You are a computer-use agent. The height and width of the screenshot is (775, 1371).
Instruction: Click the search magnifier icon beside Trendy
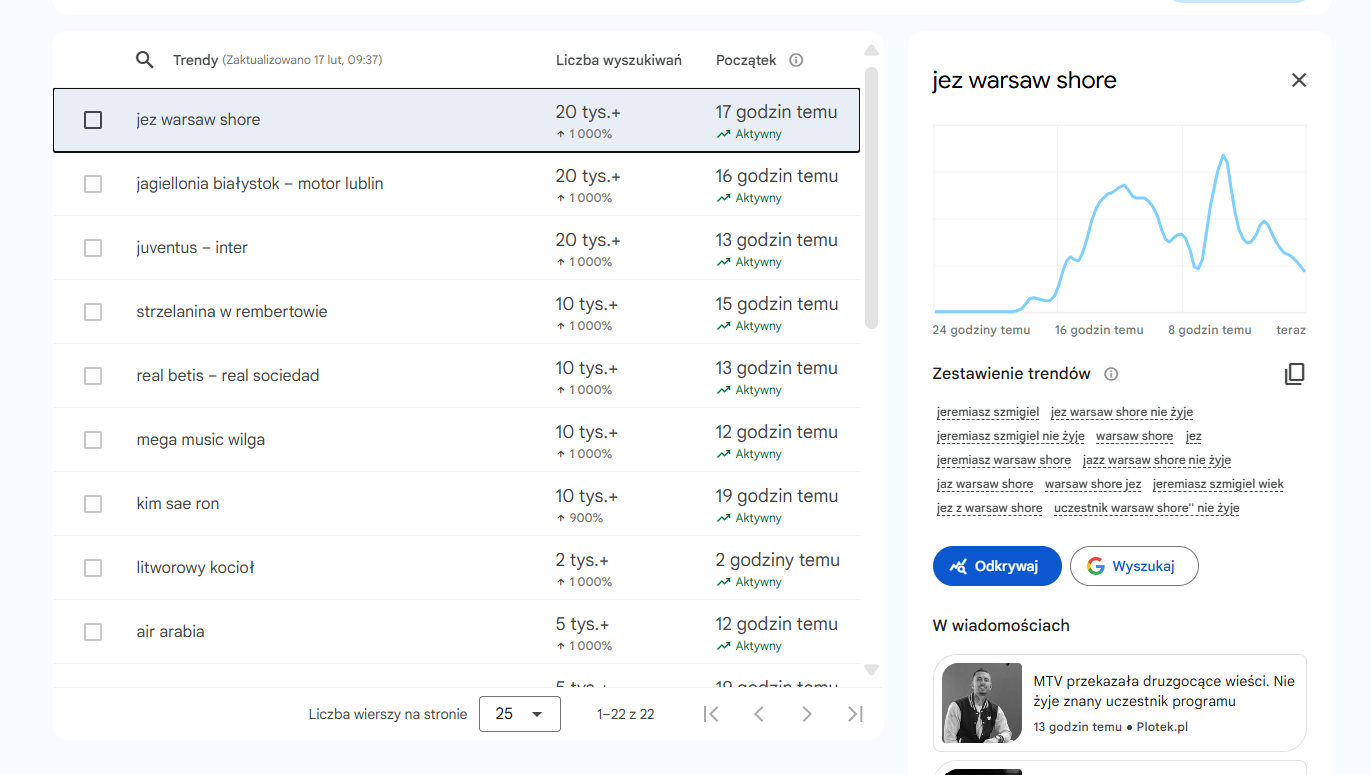point(145,60)
